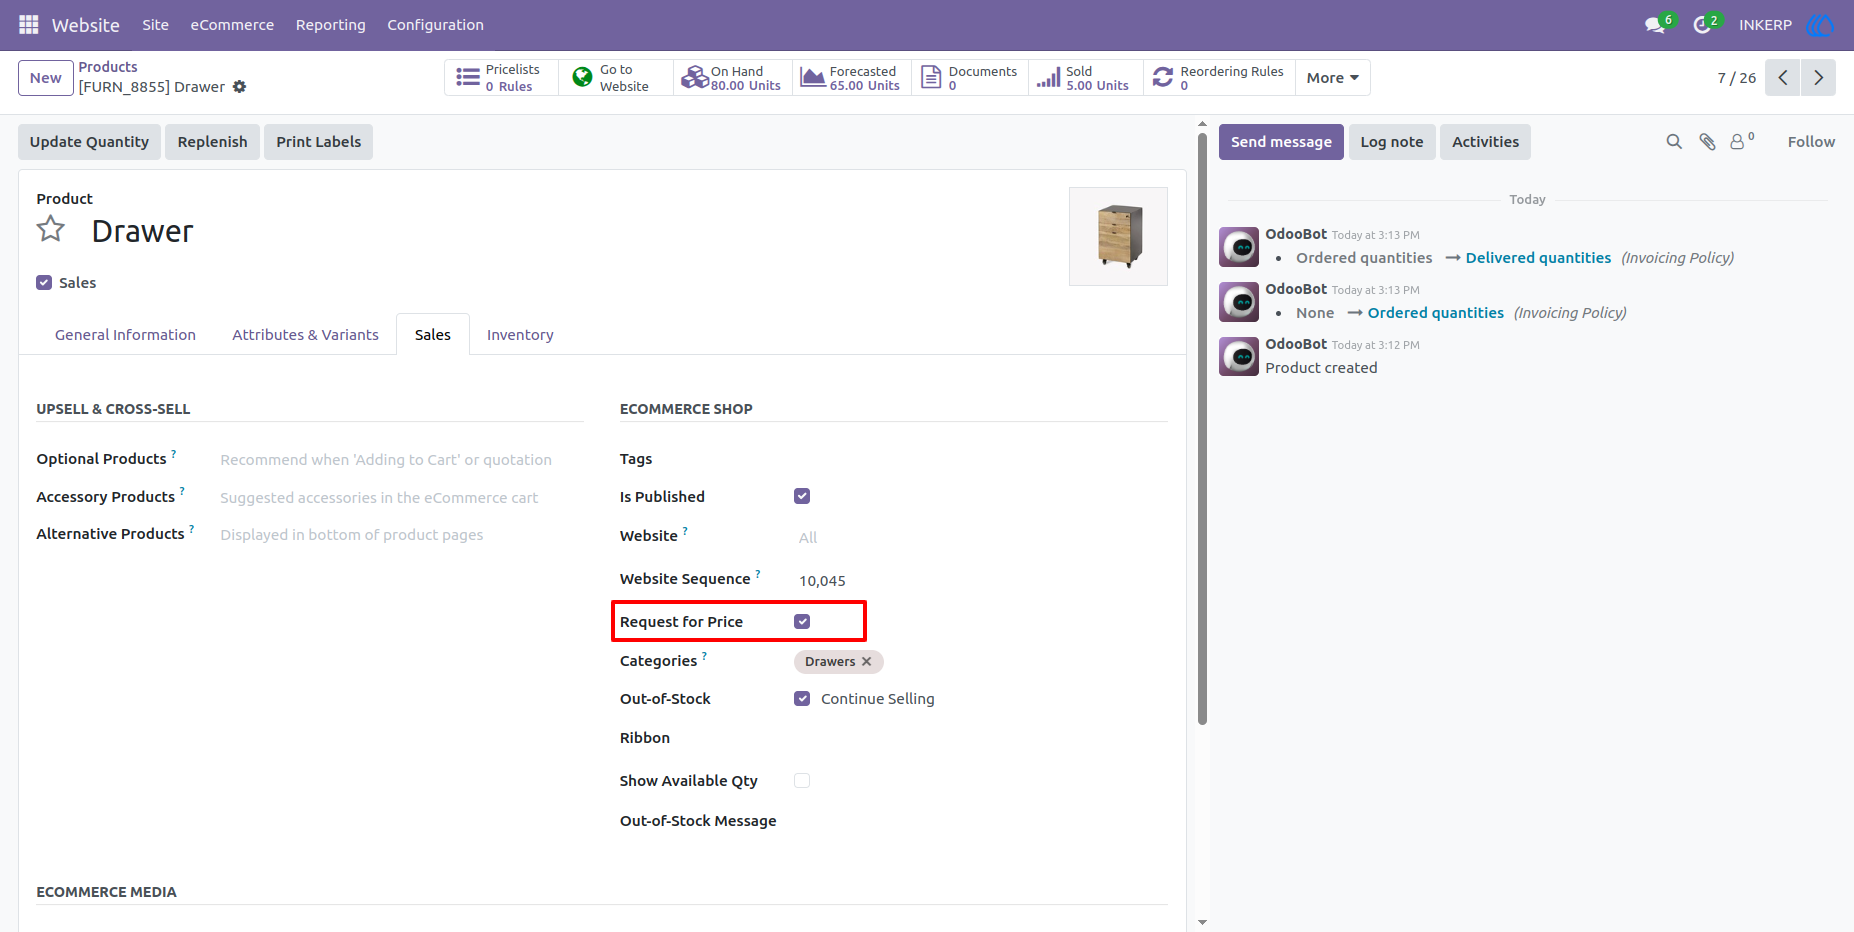This screenshot has height=932, width=1854.
Task: Click the Replenish button
Action: tap(212, 142)
